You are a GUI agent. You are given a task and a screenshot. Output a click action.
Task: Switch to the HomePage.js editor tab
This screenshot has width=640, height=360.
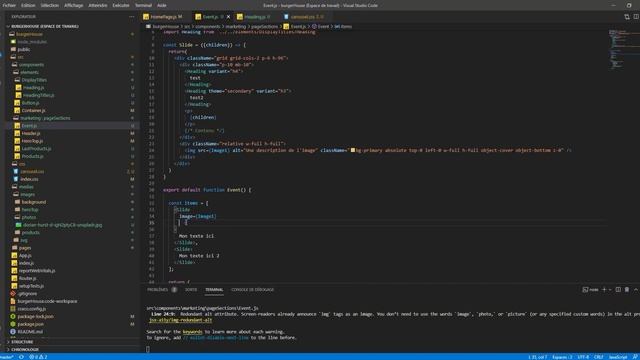(x=163, y=17)
